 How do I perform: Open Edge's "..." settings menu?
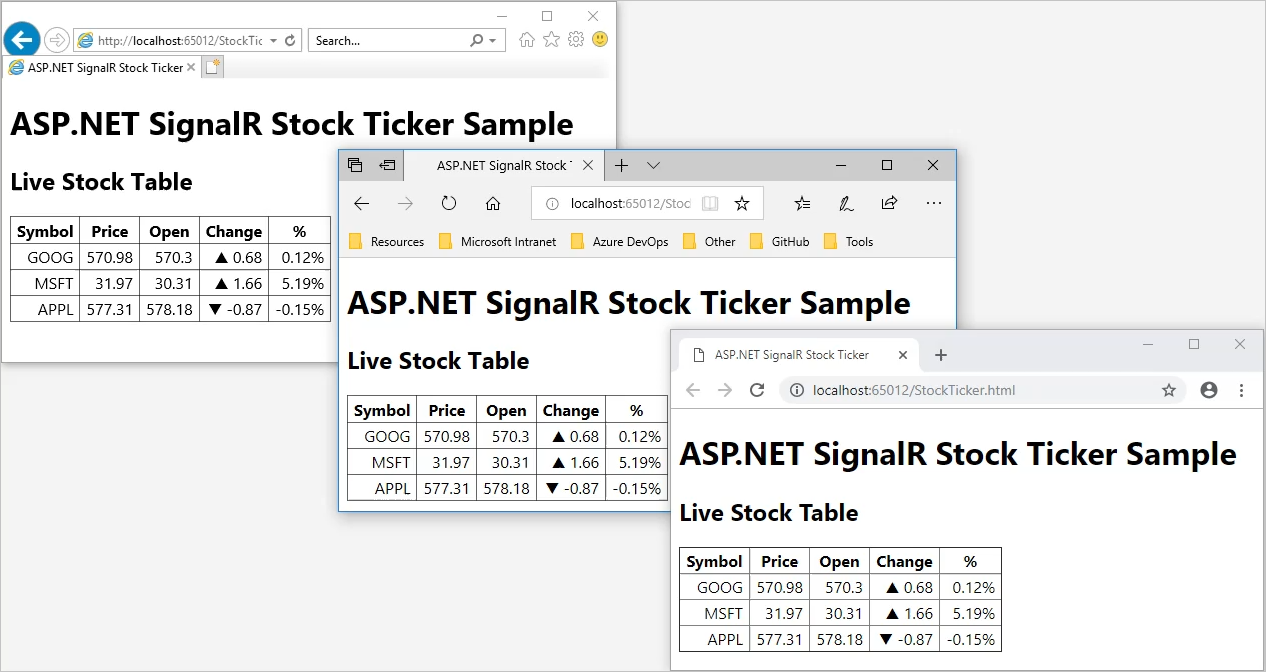(933, 203)
